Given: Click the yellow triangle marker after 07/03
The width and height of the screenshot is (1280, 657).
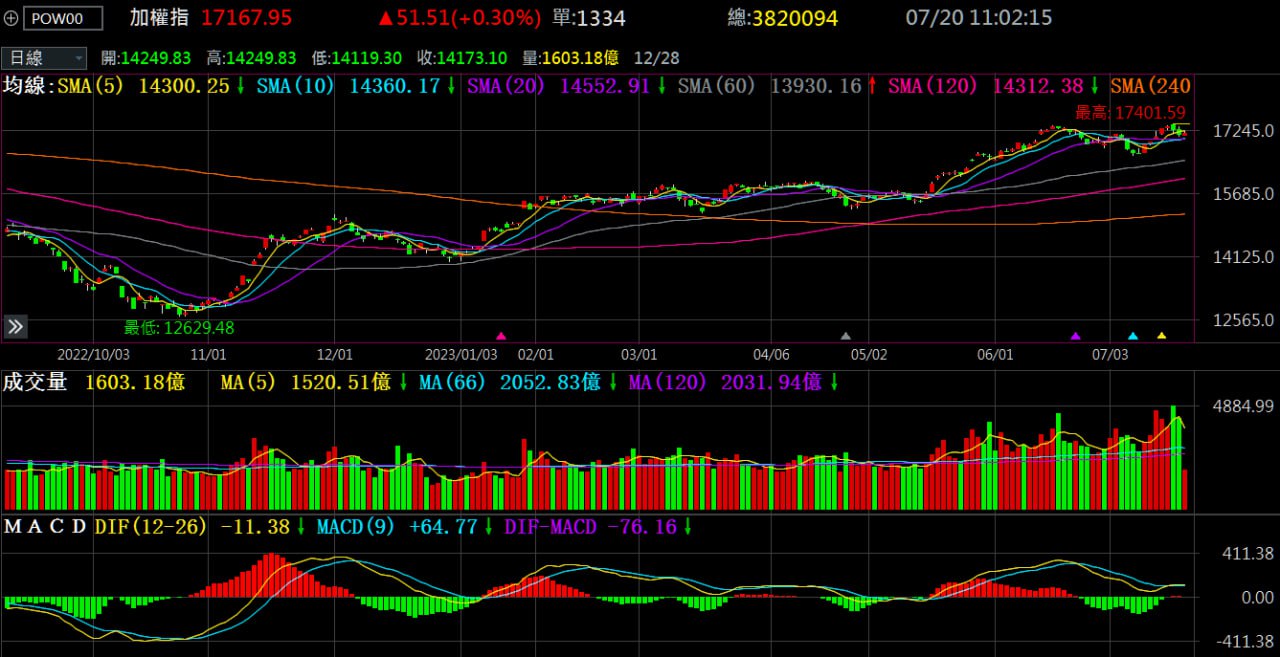Looking at the screenshot, I should (1161, 336).
